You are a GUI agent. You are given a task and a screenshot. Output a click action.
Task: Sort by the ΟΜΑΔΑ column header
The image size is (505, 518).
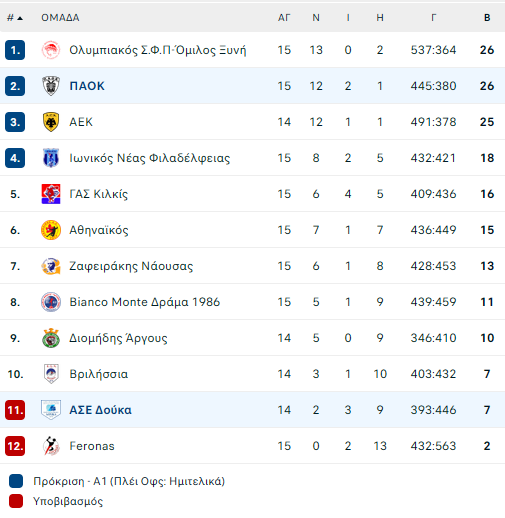pyautogui.click(x=60, y=18)
